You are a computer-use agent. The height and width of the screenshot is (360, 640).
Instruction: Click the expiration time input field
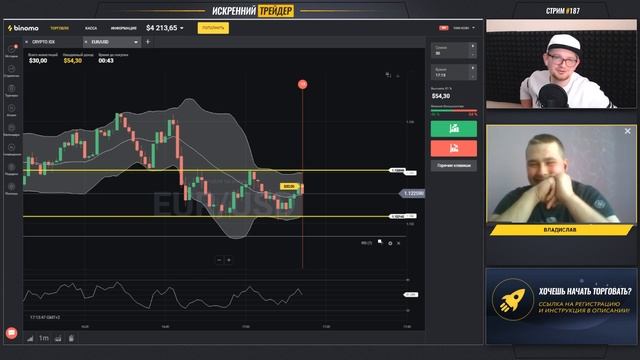coord(450,73)
